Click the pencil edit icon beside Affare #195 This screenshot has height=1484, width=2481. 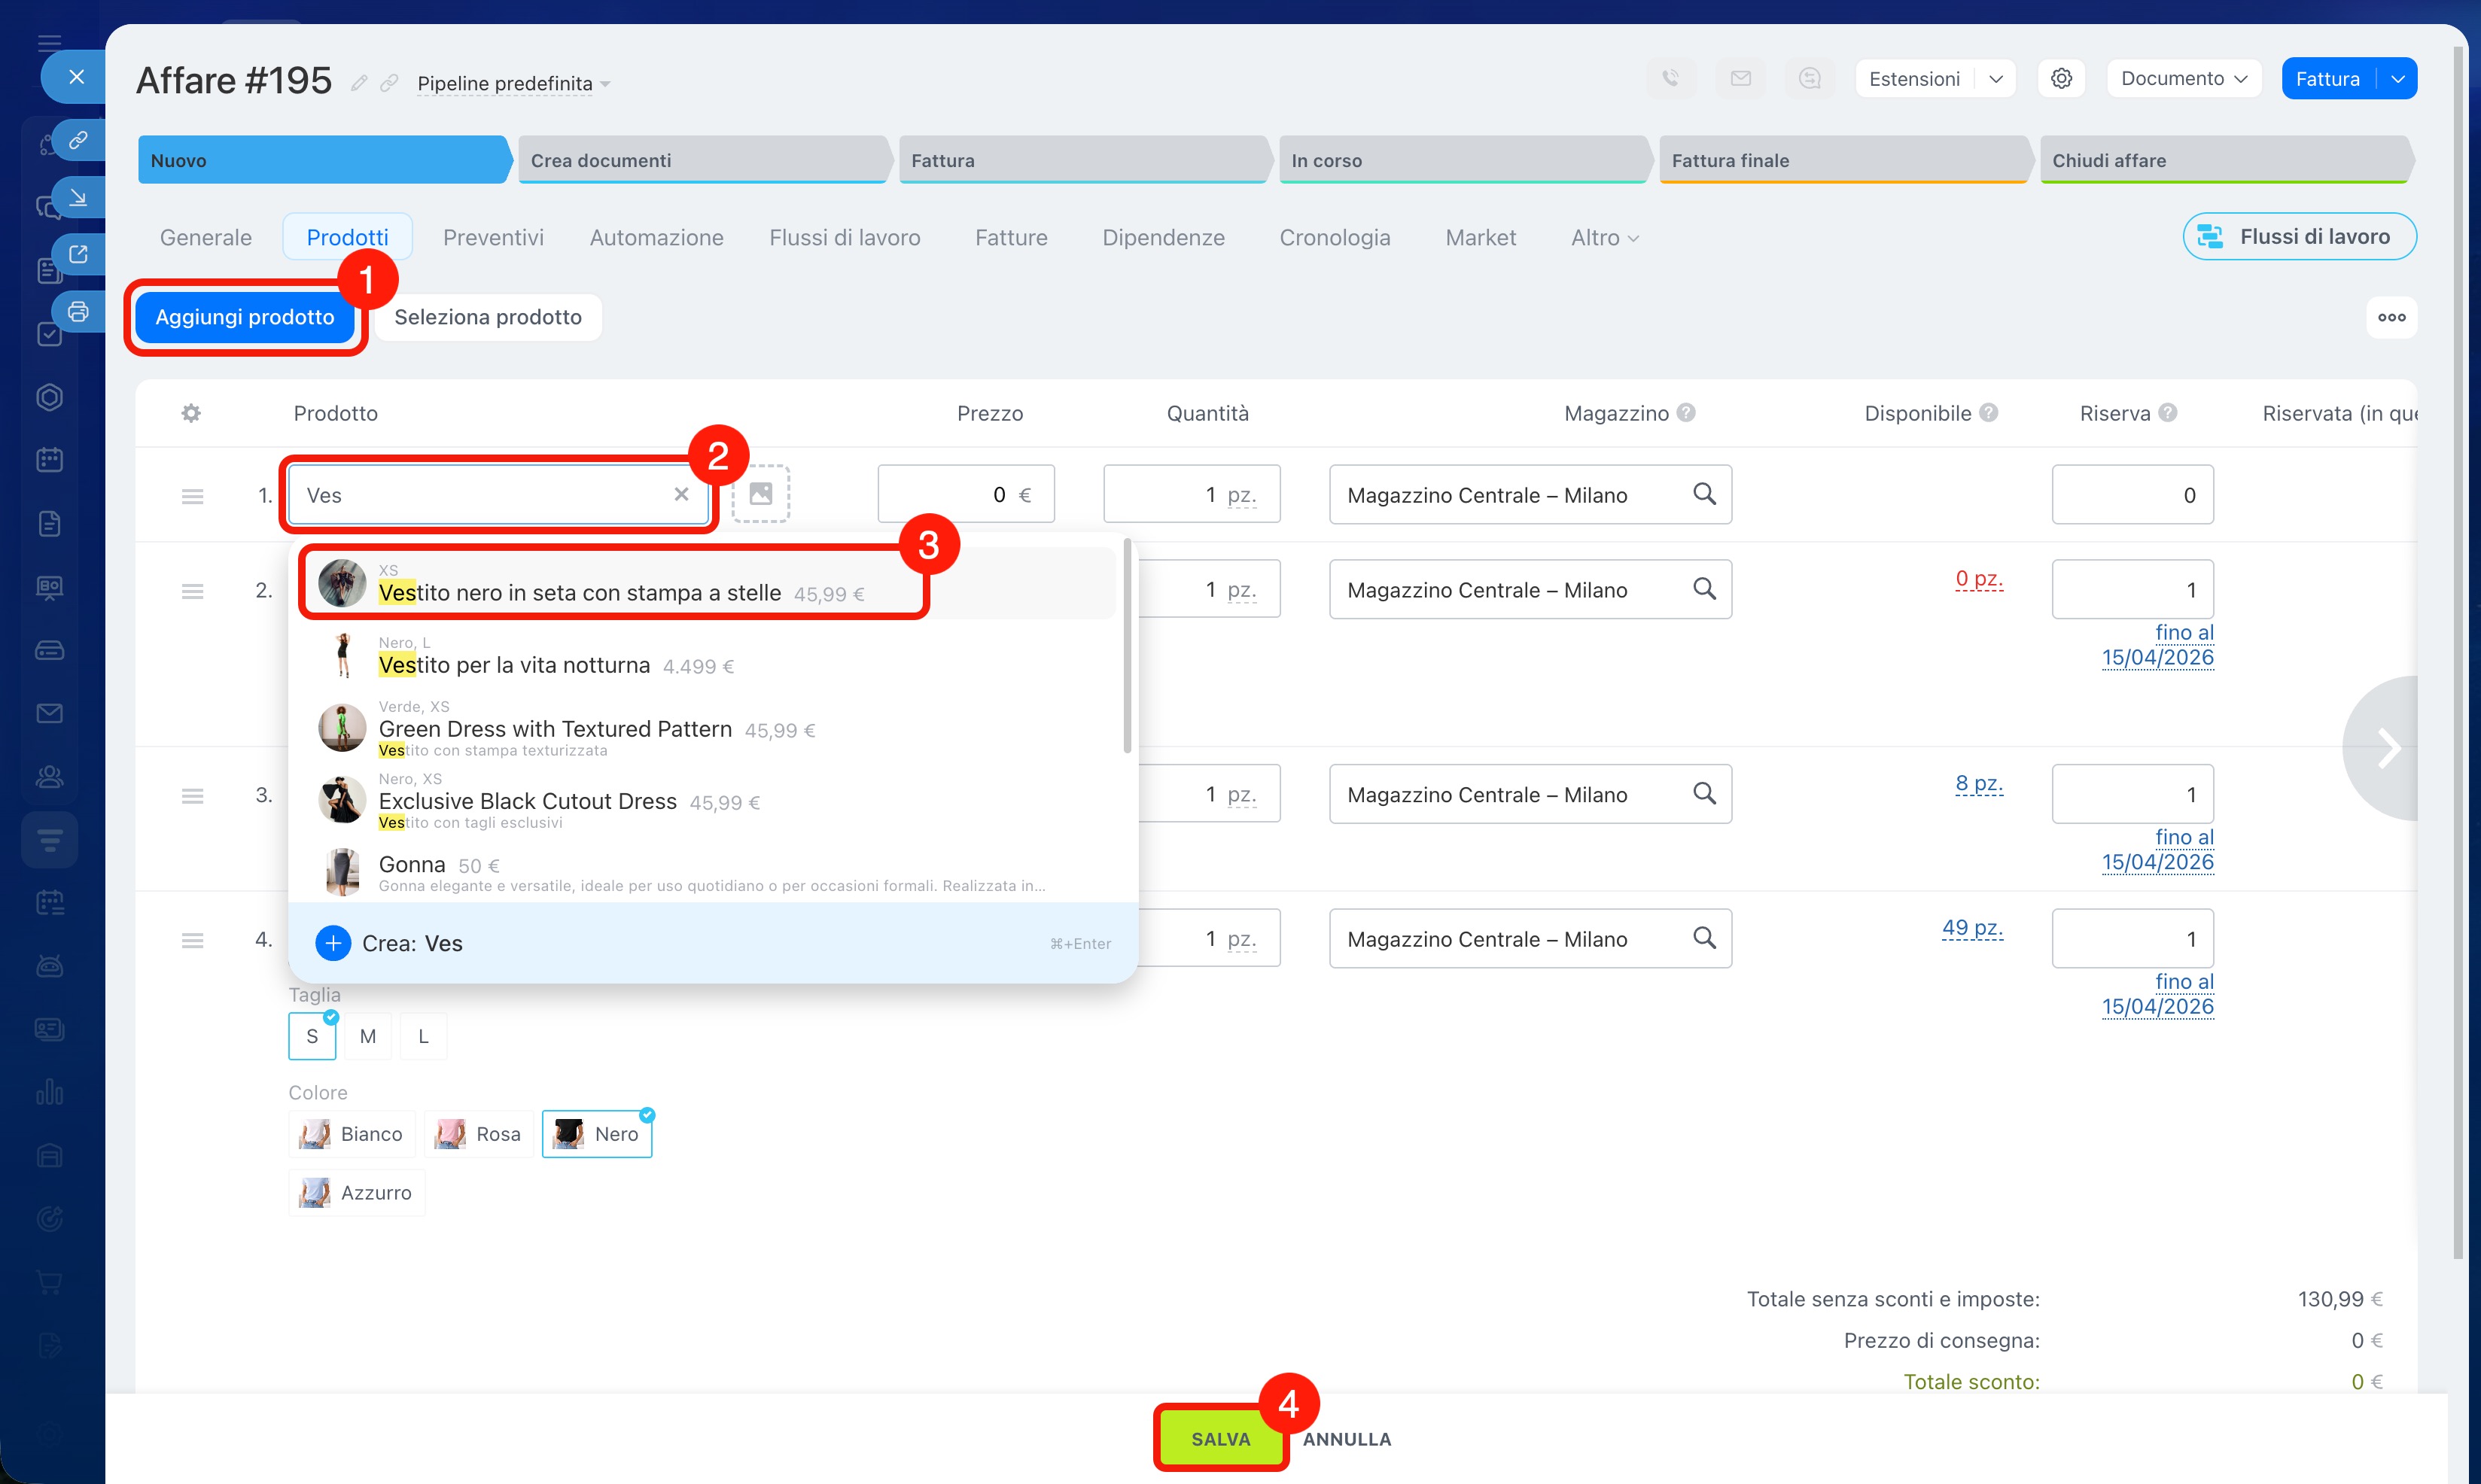click(x=359, y=83)
